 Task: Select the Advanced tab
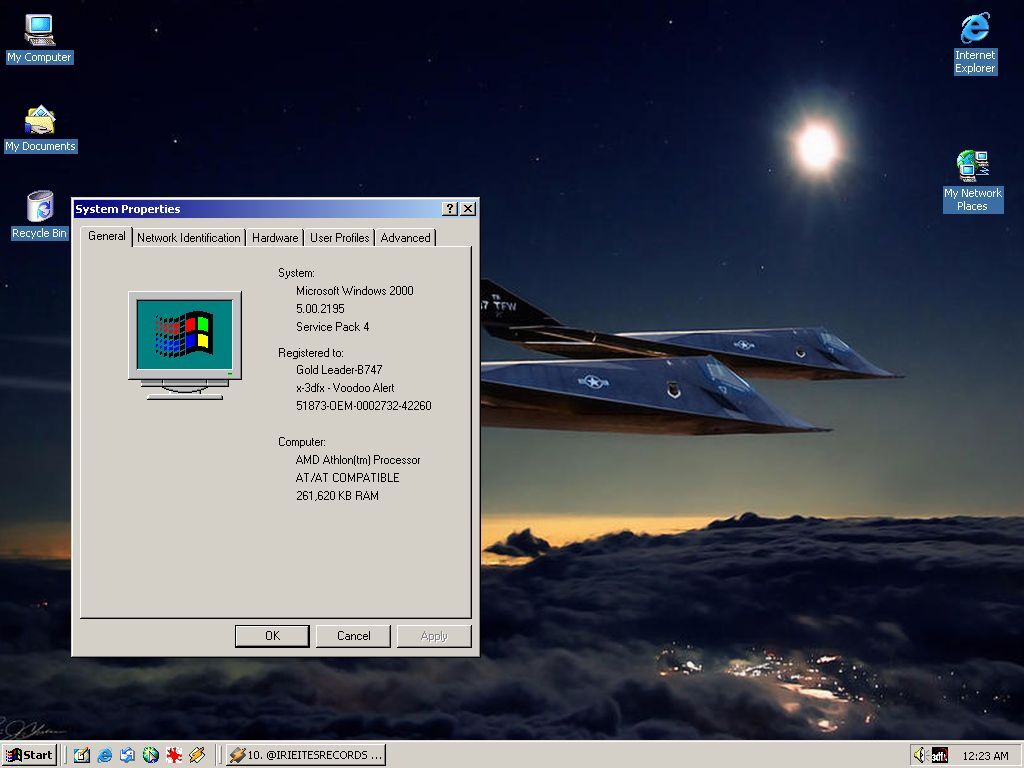pos(405,238)
